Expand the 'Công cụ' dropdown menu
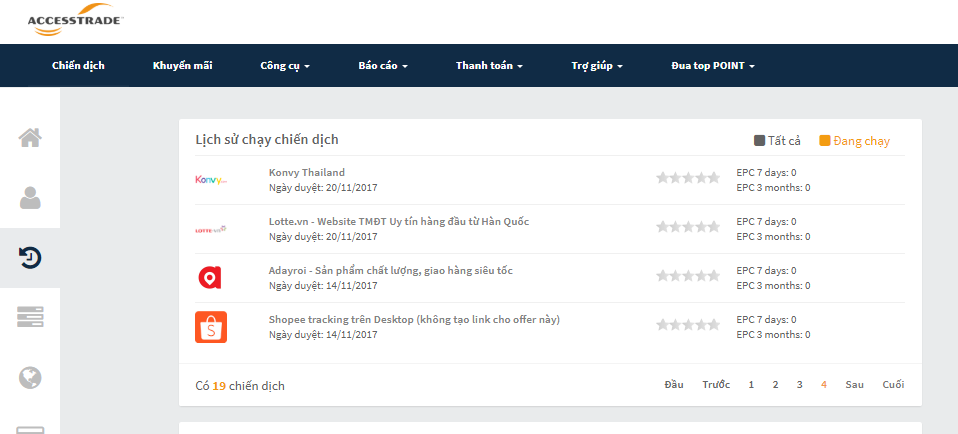The height and width of the screenshot is (434, 958). [285, 66]
